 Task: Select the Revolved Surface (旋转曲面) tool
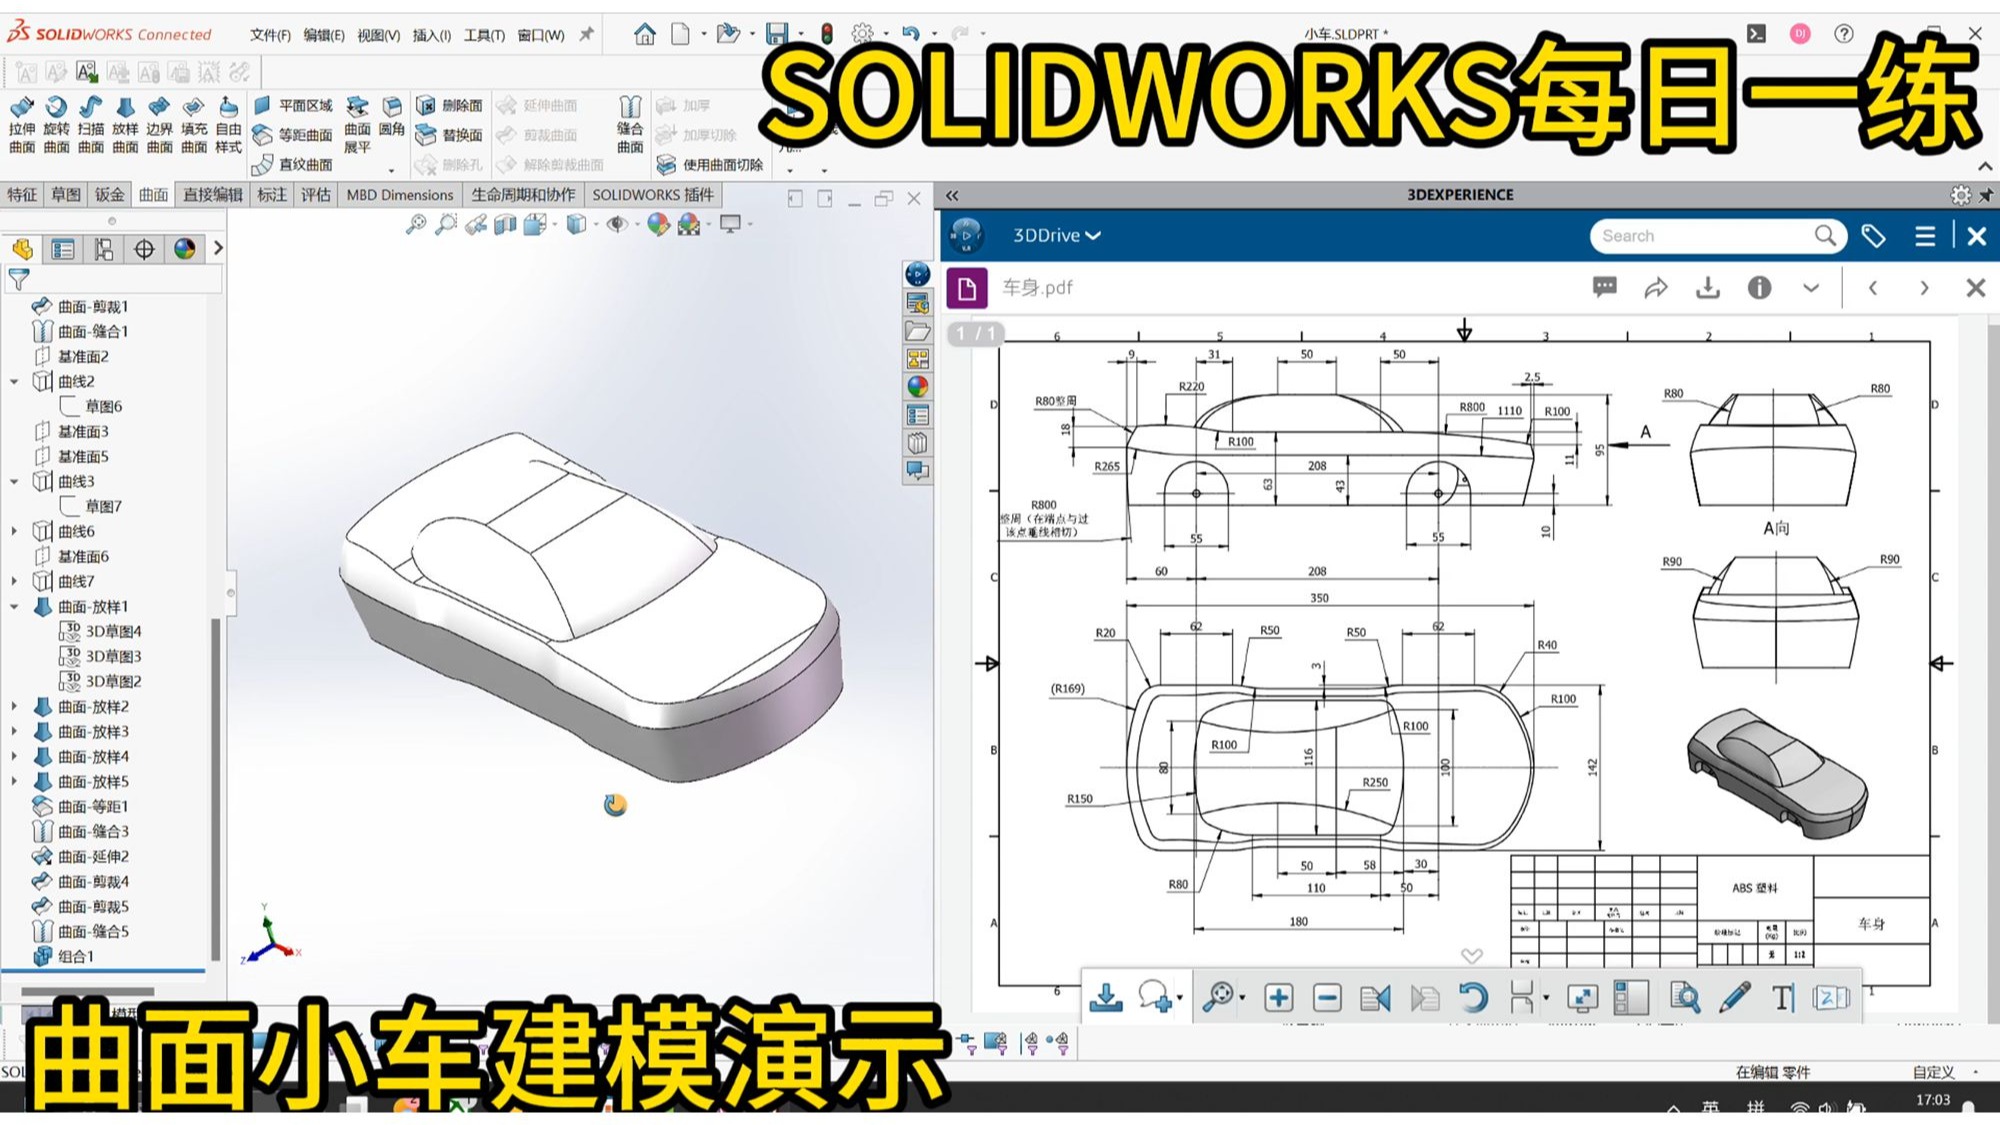(56, 125)
